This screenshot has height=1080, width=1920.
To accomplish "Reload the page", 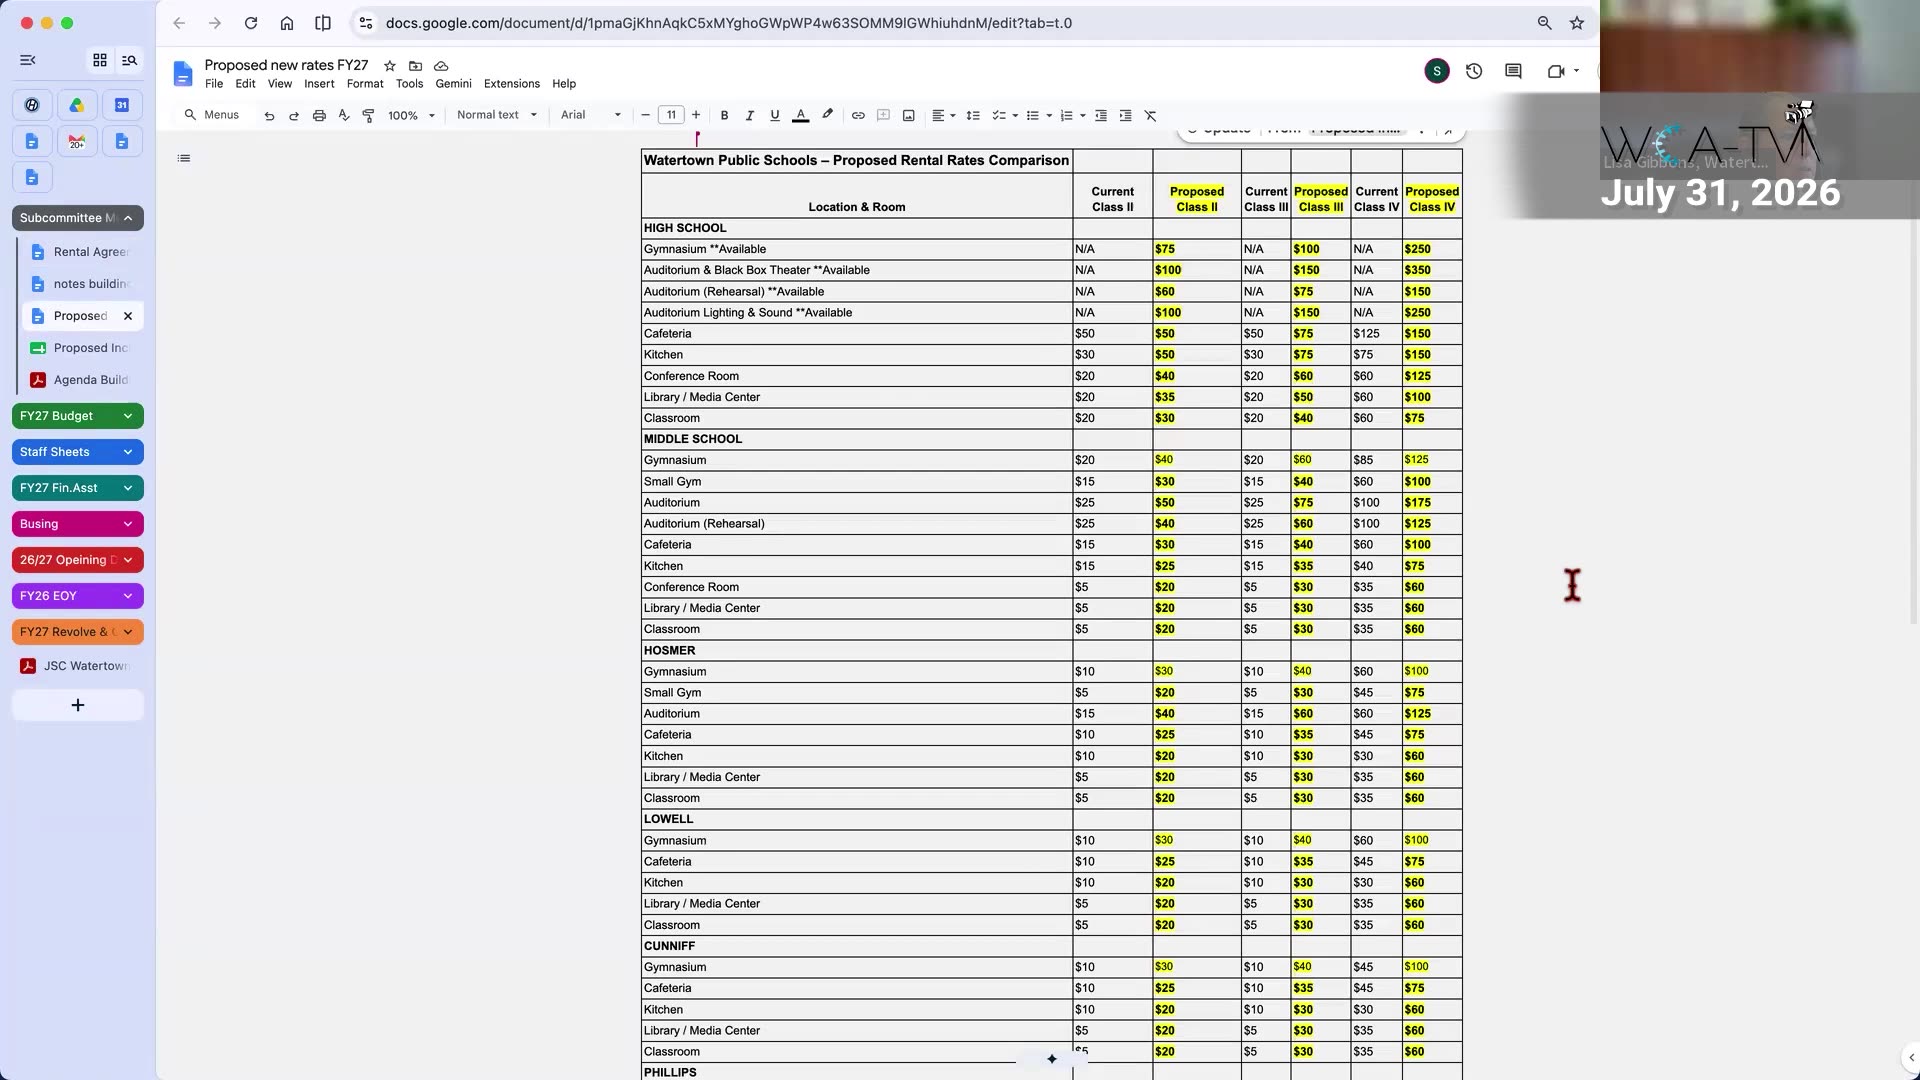I will 251,23.
